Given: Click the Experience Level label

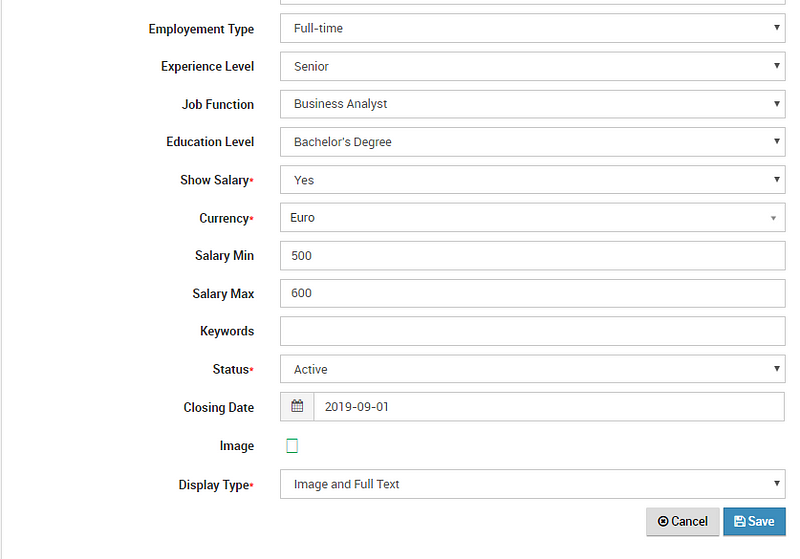Looking at the screenshot, I should (207, 67).
